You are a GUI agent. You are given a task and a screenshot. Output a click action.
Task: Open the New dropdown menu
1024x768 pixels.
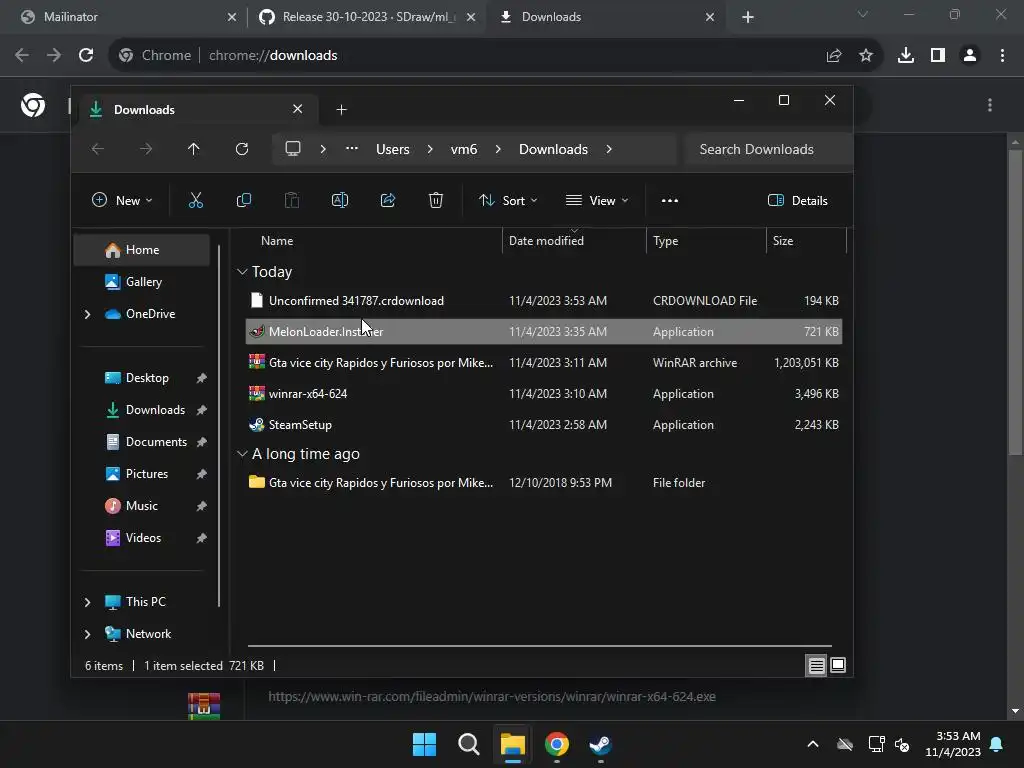click(x=122, y=200)
